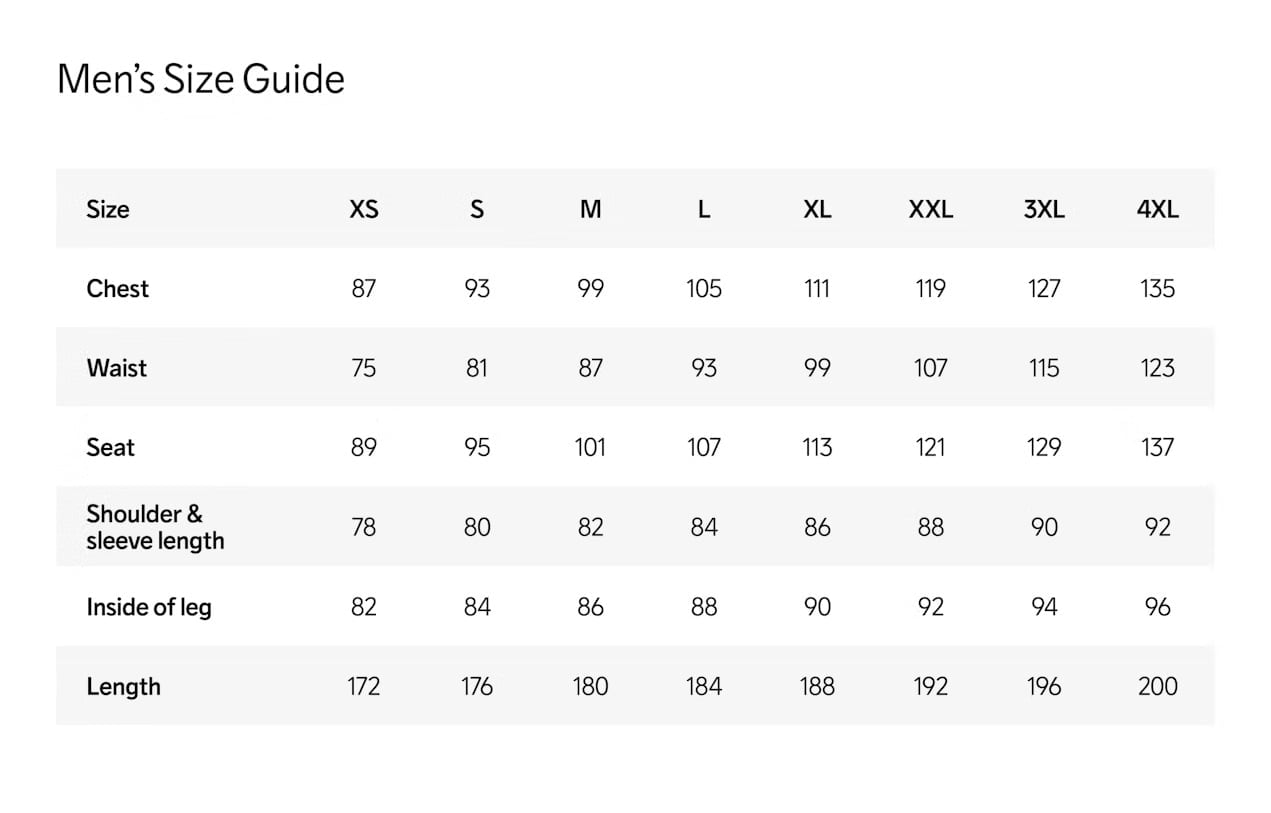Select the Seat row label
The height and width of the screenshot is (813, 1271).
110,447
